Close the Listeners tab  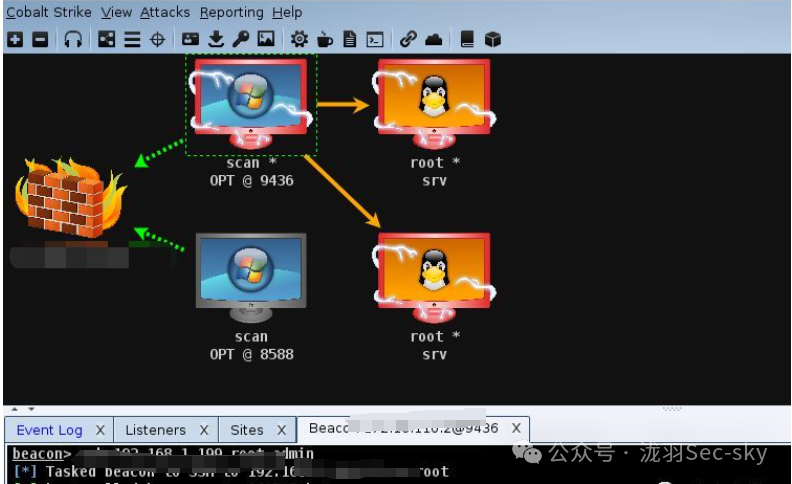coord(204,430)
